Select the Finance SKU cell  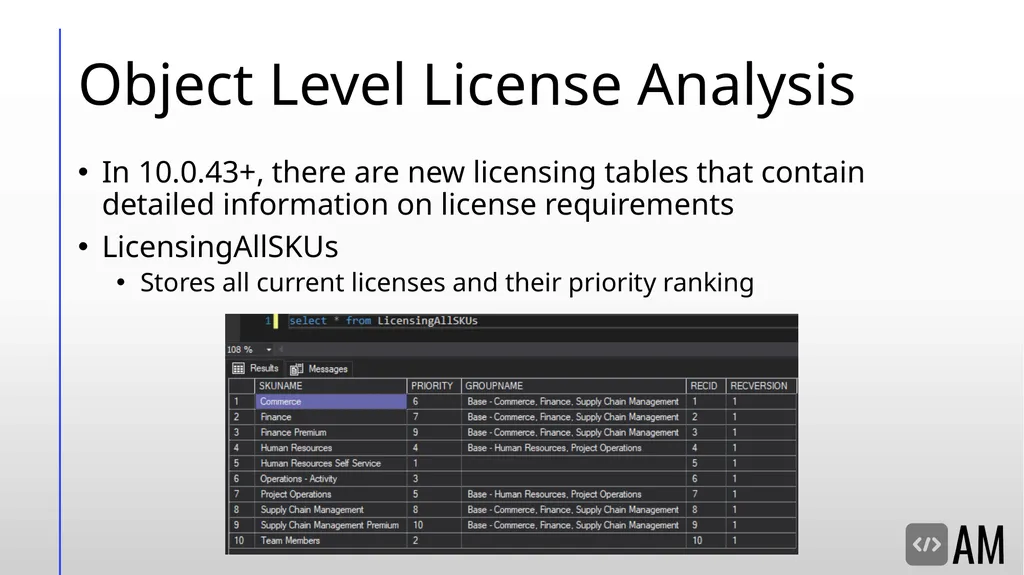click(330, 417)
